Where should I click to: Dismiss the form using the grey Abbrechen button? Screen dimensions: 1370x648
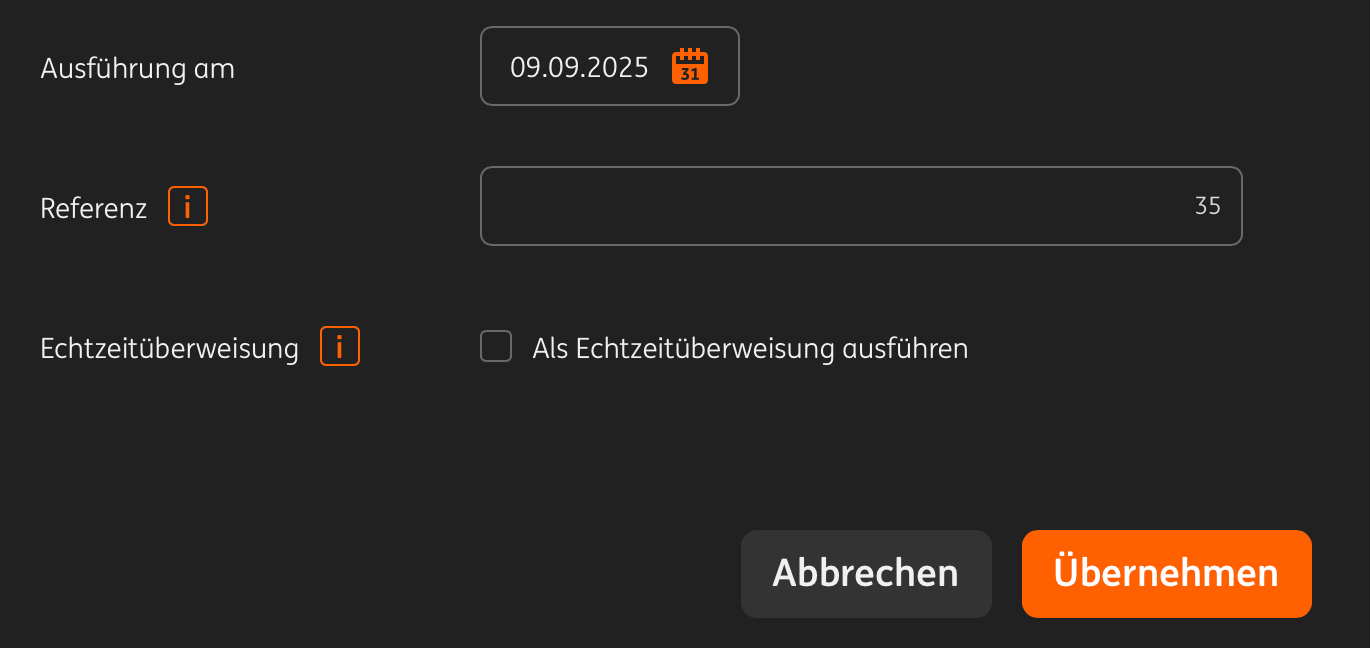[866, 574]
